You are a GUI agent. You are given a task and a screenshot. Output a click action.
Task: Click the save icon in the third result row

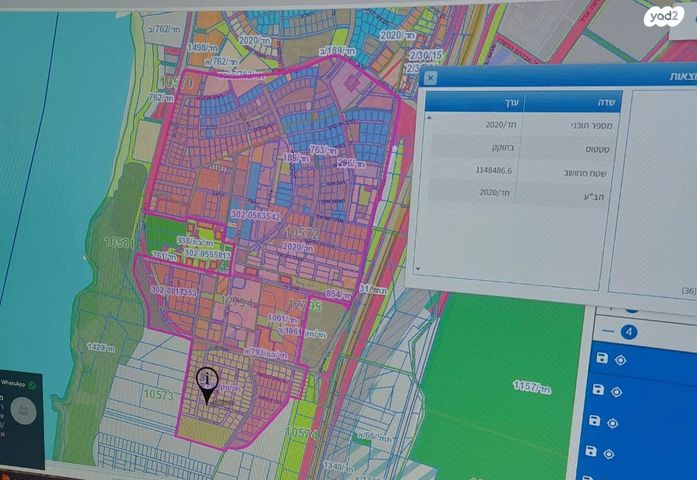tap(596, 421)
